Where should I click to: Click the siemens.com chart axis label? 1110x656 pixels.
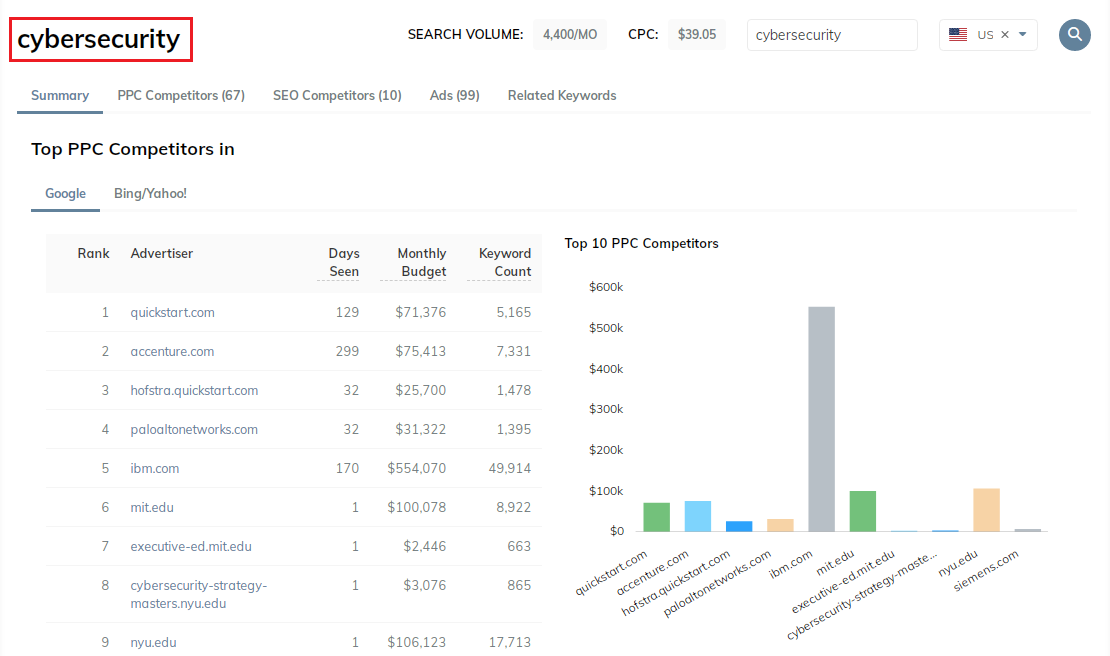click(x=986, y=570)
